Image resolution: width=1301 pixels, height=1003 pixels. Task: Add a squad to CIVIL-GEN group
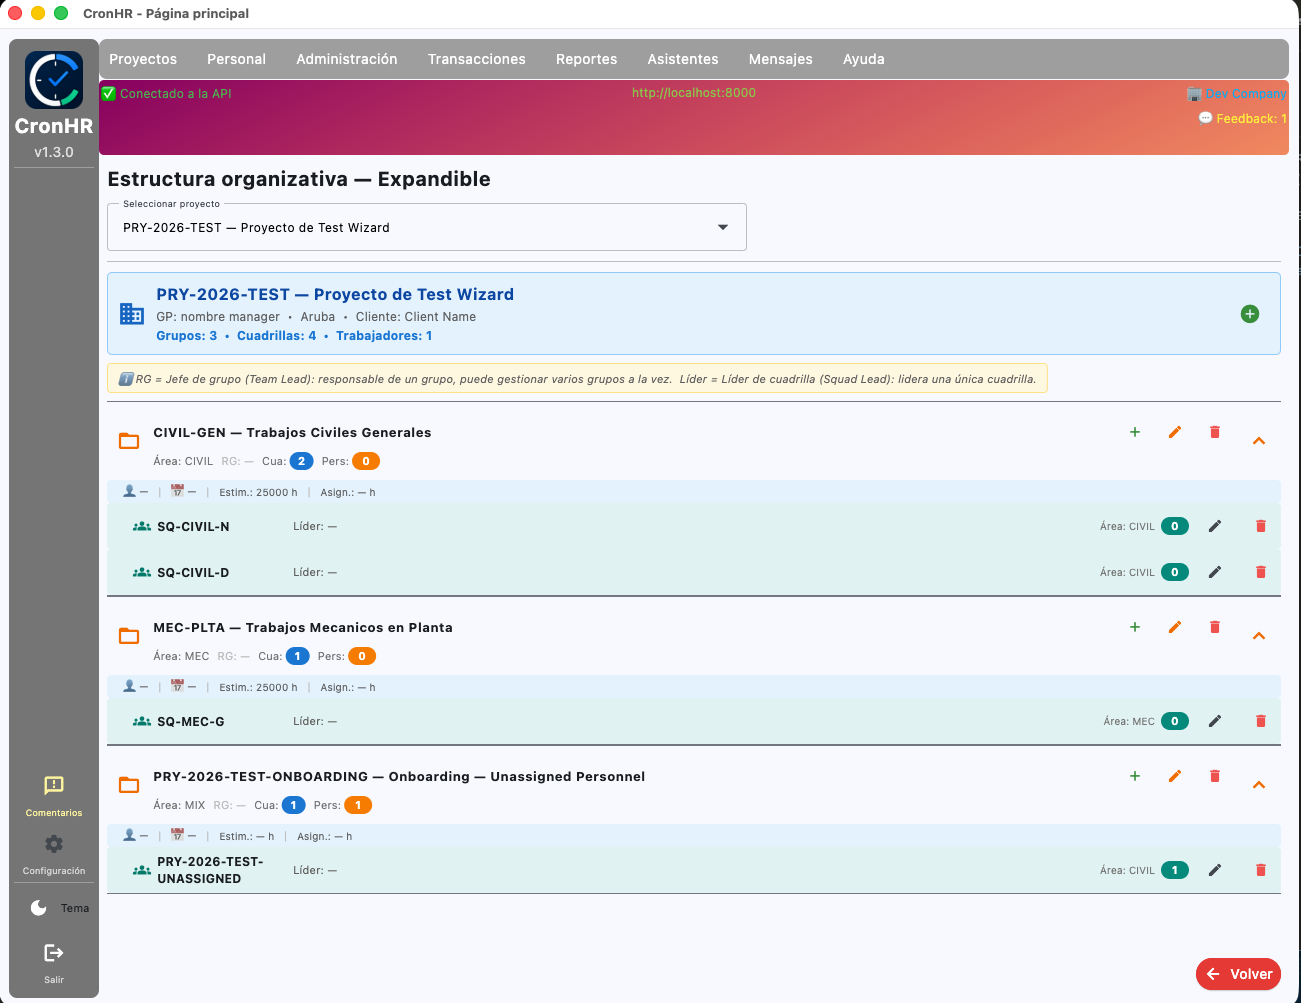click(x=1135, y=432)
